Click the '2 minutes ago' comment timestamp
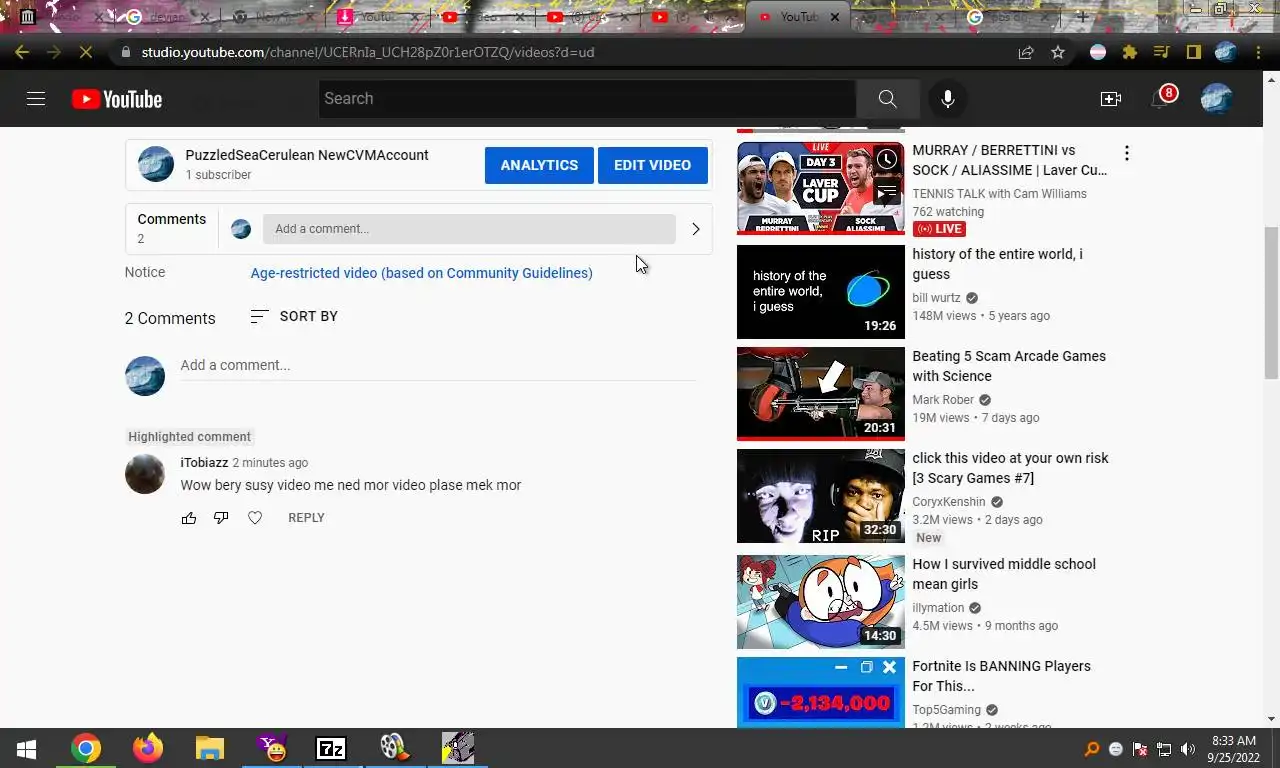 click(270, 463)
